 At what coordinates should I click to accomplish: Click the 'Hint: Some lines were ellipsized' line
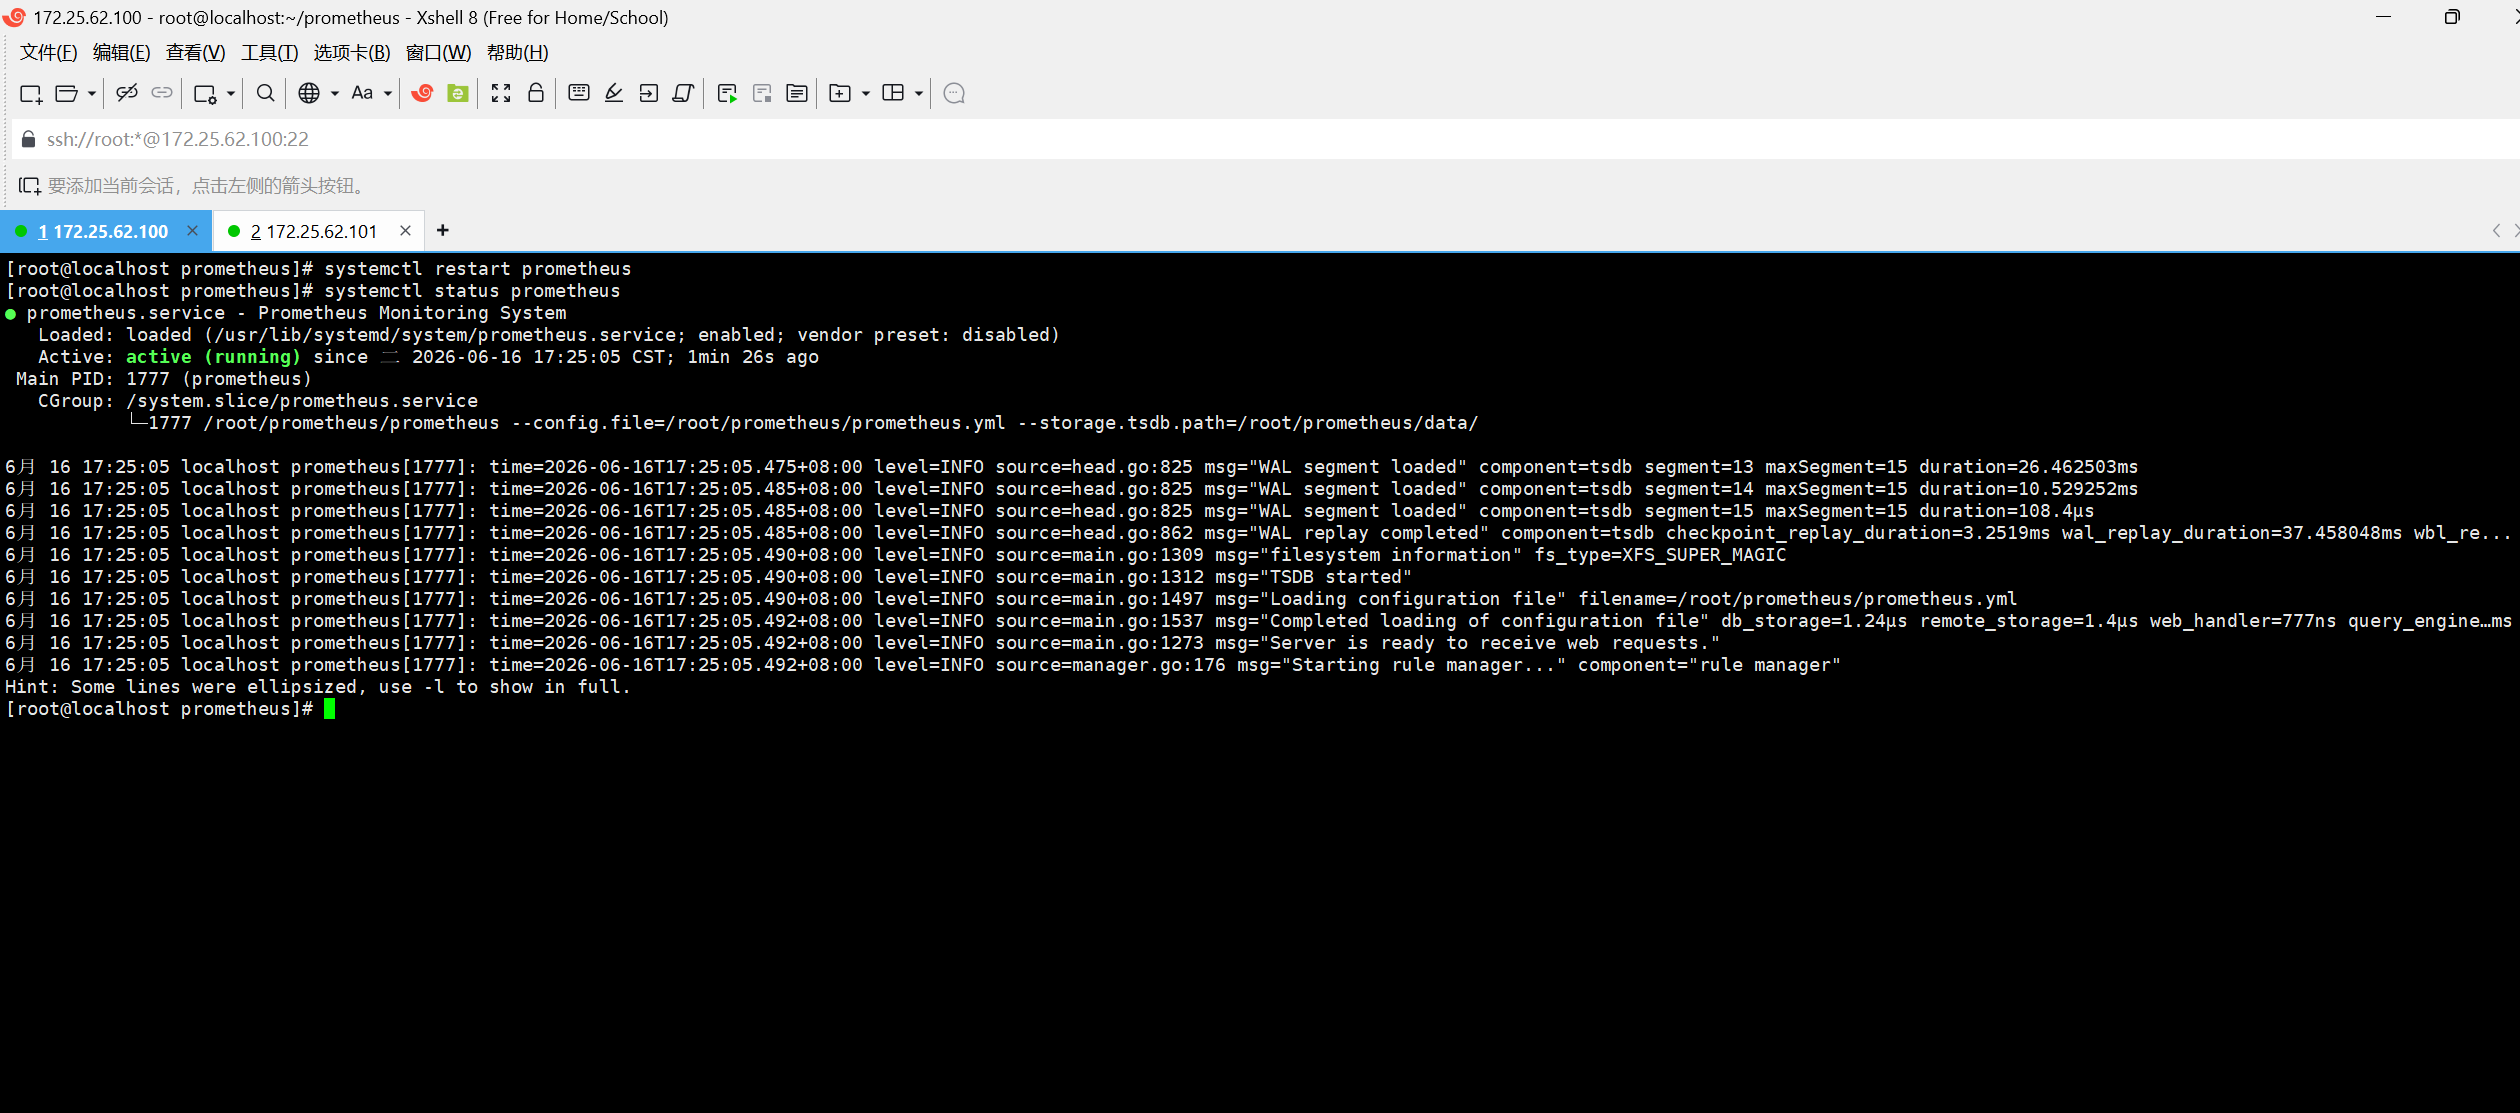point(318,687)
